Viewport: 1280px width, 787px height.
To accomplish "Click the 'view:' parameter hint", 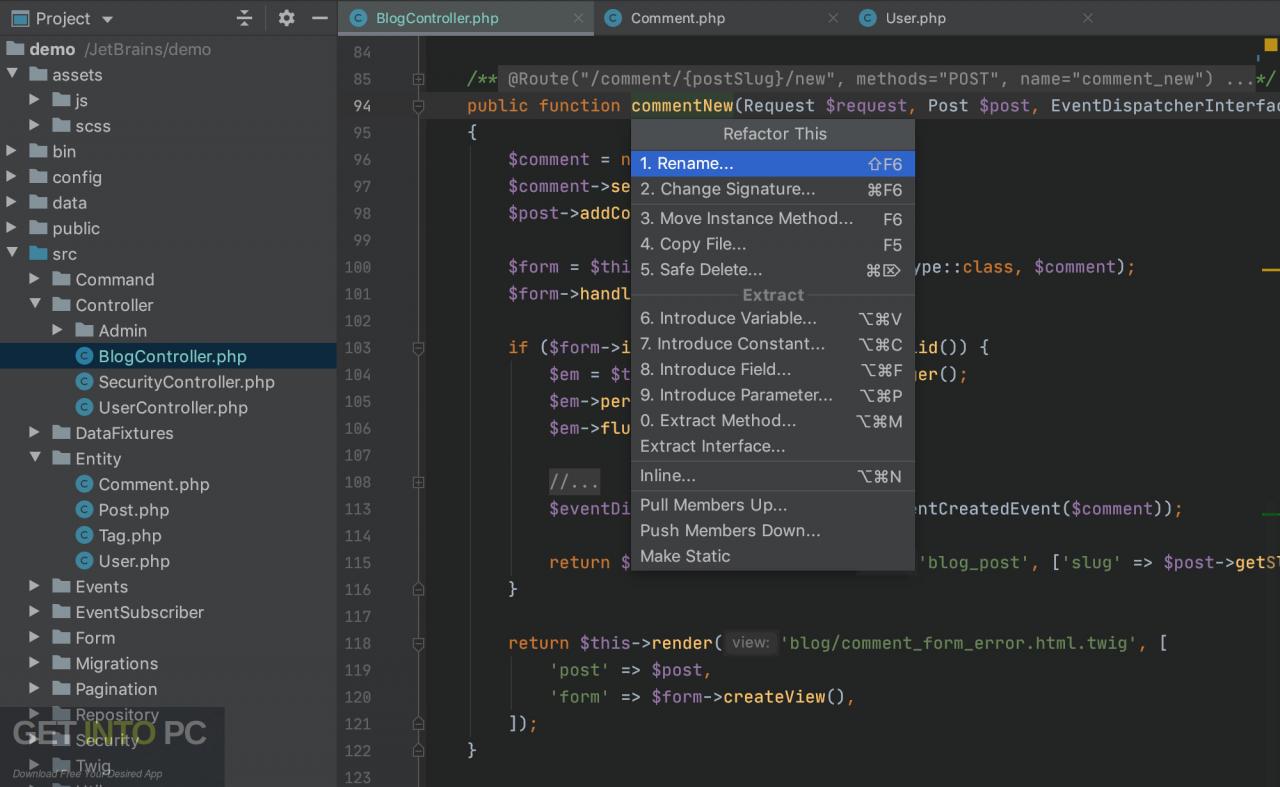I will [x=750, y=643].
